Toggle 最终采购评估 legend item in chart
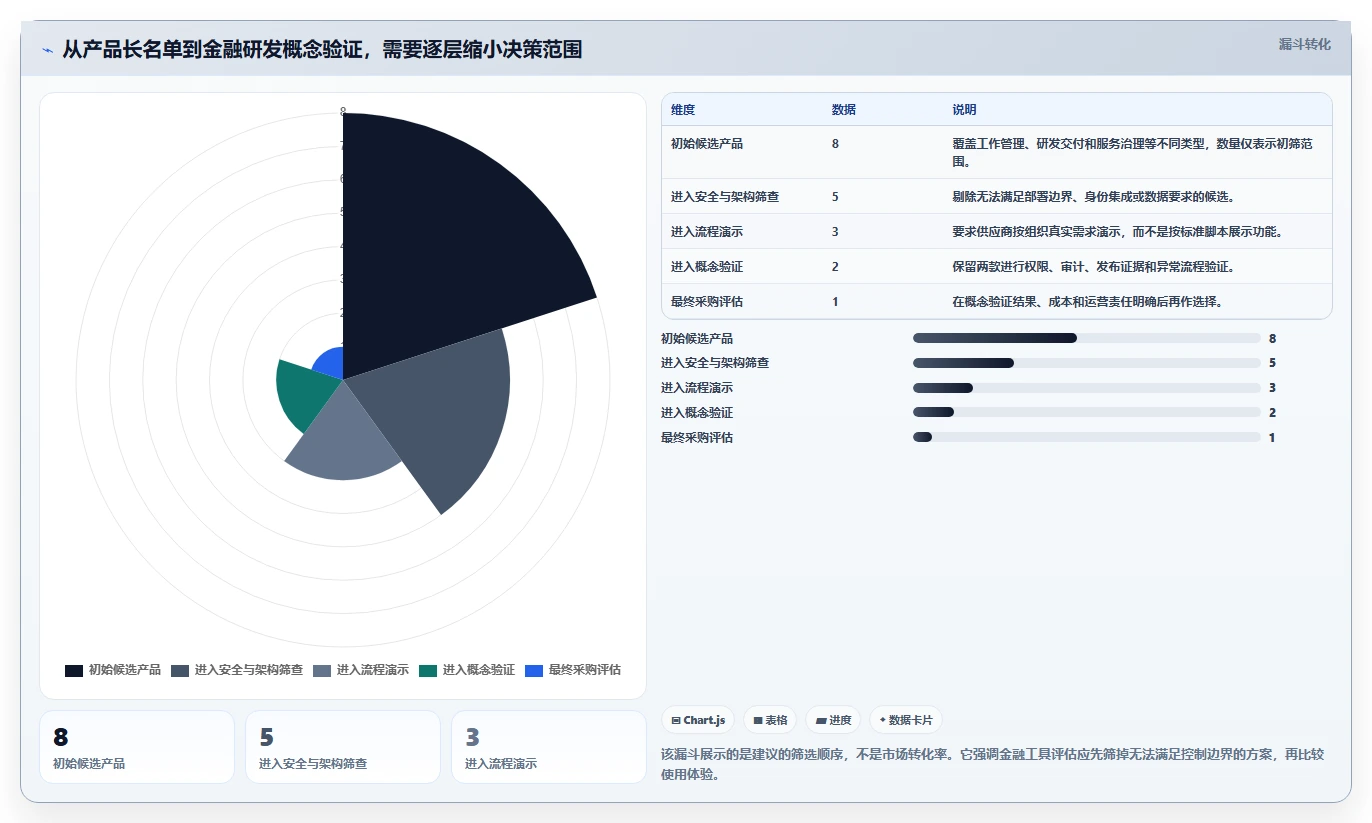Viewport: 1372px width, 823px height. 573,670
